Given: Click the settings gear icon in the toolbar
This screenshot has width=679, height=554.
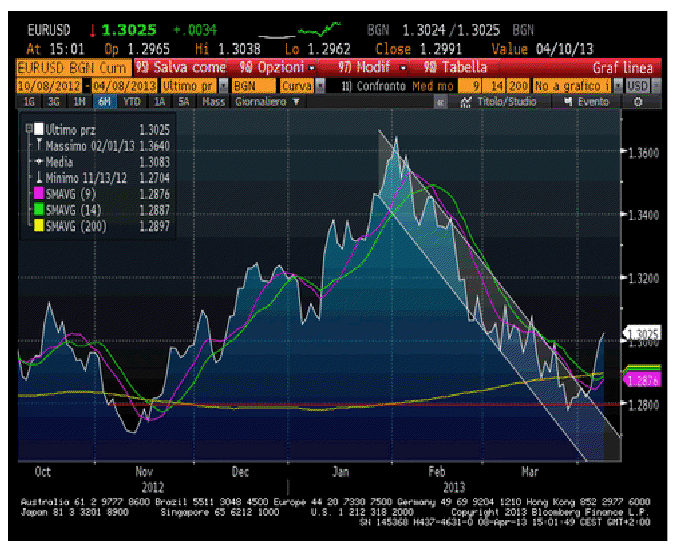Looking at the screenshot, I should [638, 102].
